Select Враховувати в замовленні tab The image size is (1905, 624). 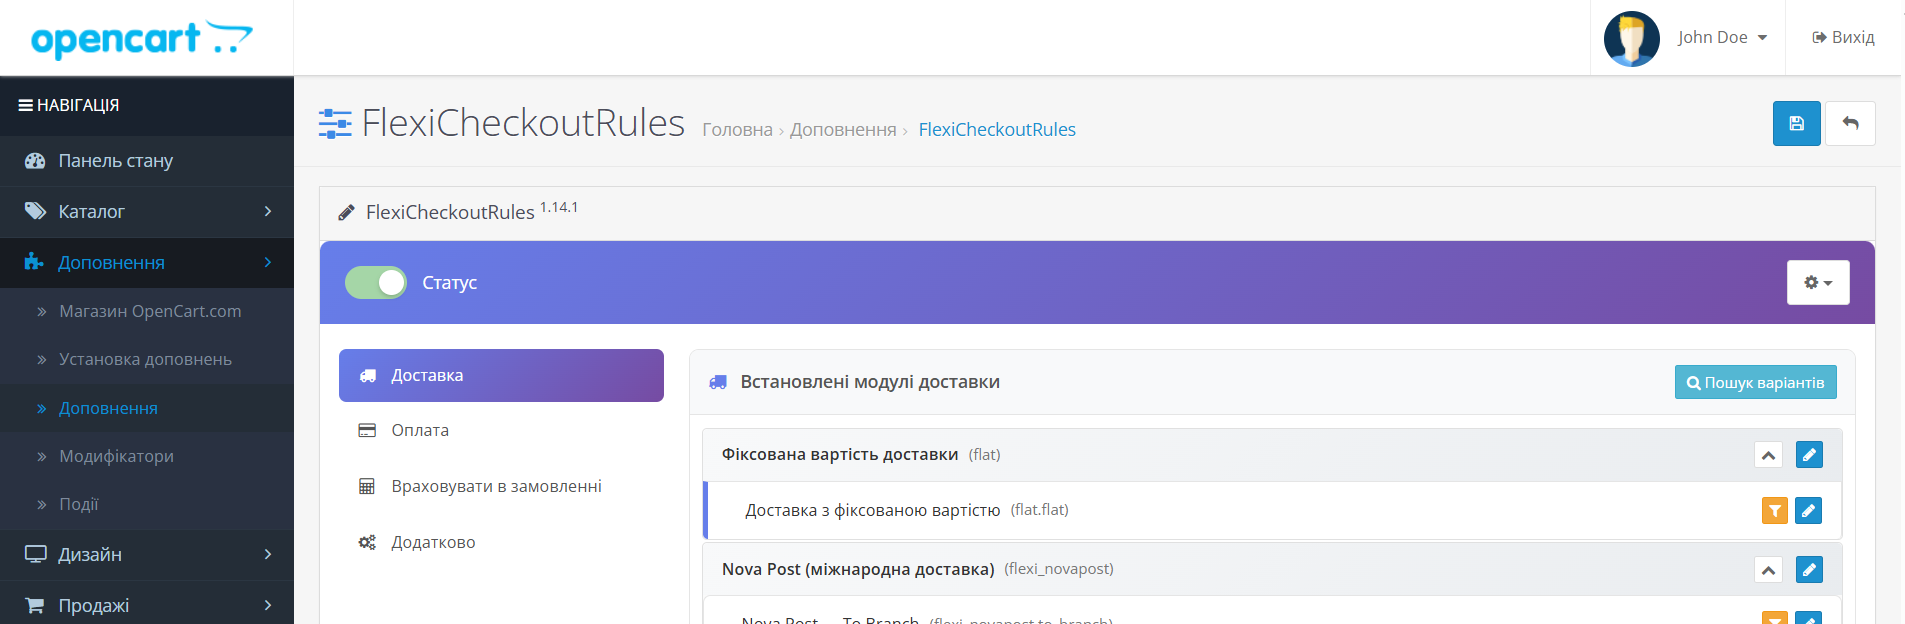[501, 486]
